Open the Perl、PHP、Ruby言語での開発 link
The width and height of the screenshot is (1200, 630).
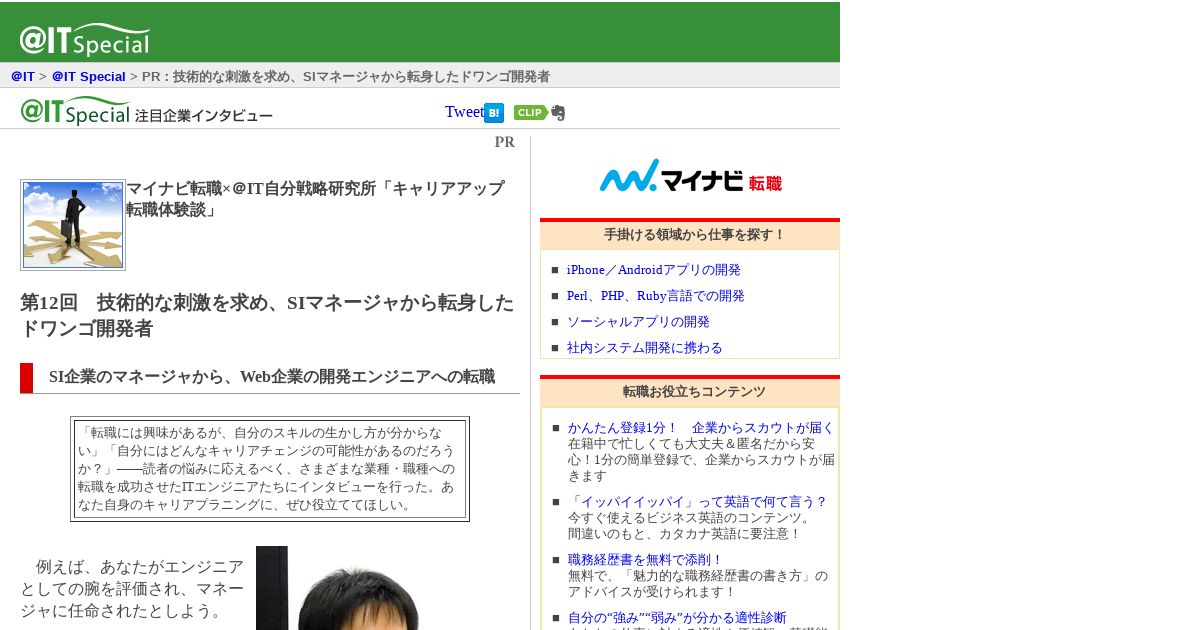click(x=655, y=296)
